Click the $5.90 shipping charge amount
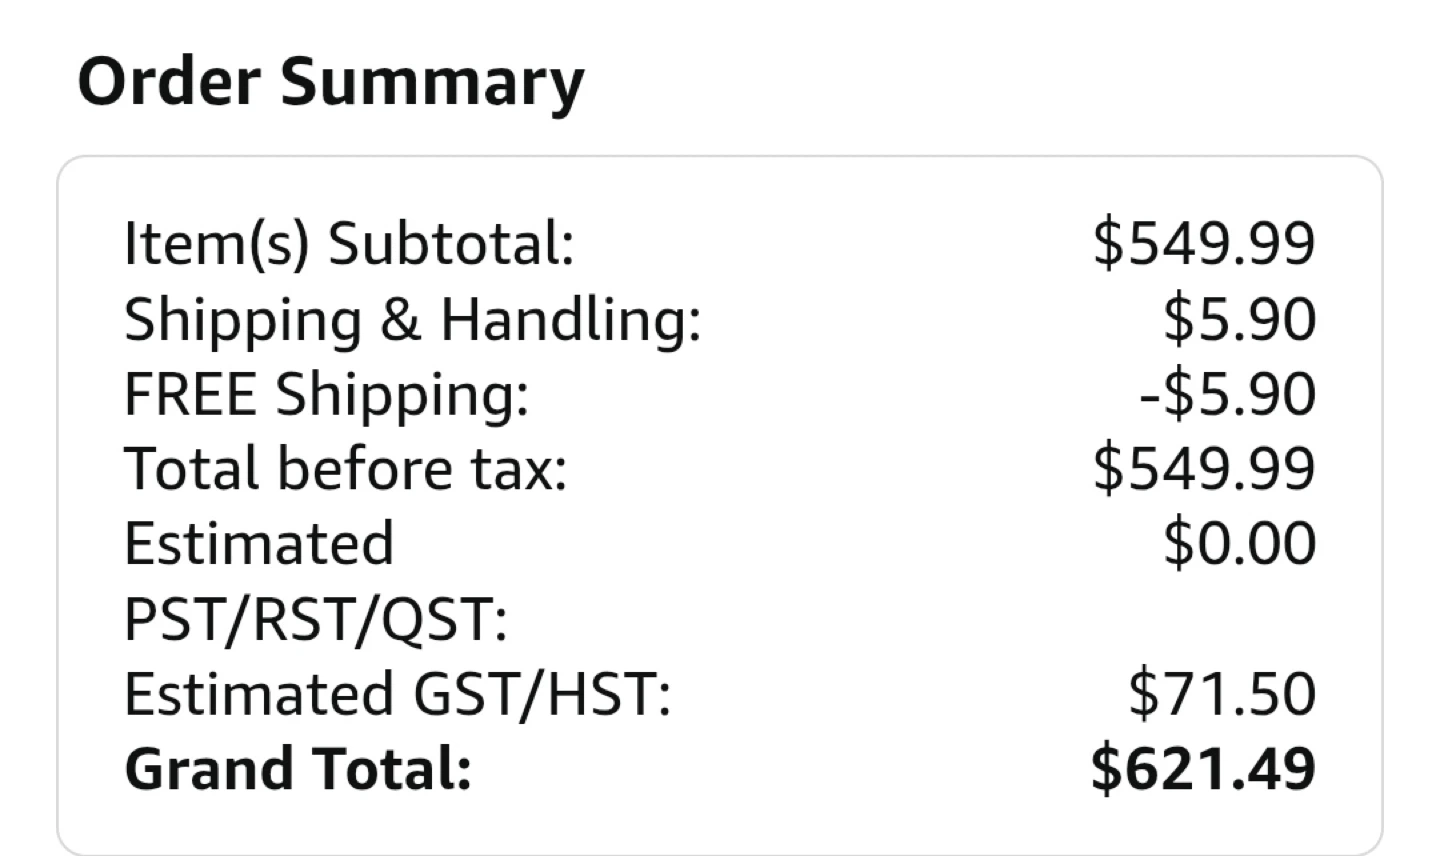Image resolution: width=1440 pixels, height=856 pixels. click(x=1239, y=319)
